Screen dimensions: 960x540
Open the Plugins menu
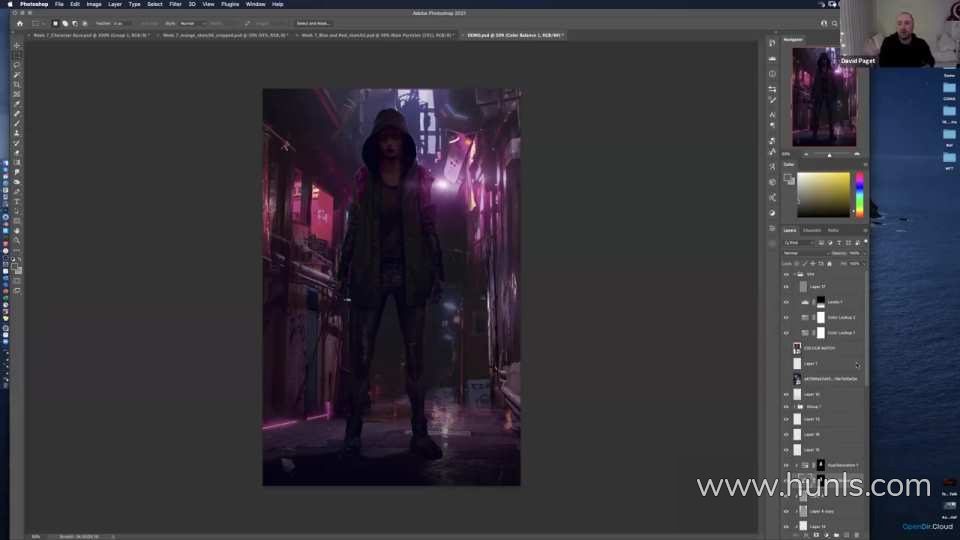[x=230, y=4]
